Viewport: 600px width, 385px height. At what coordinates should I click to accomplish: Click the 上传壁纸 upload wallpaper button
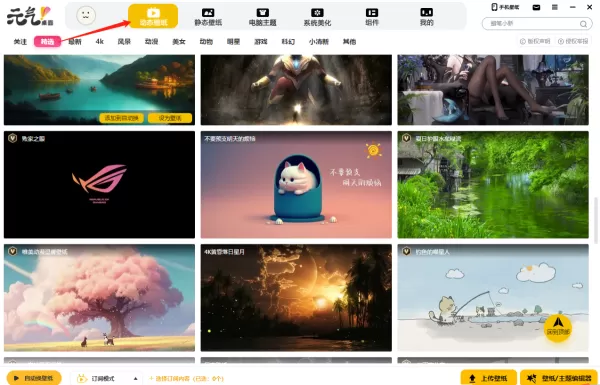click(489, 378)
